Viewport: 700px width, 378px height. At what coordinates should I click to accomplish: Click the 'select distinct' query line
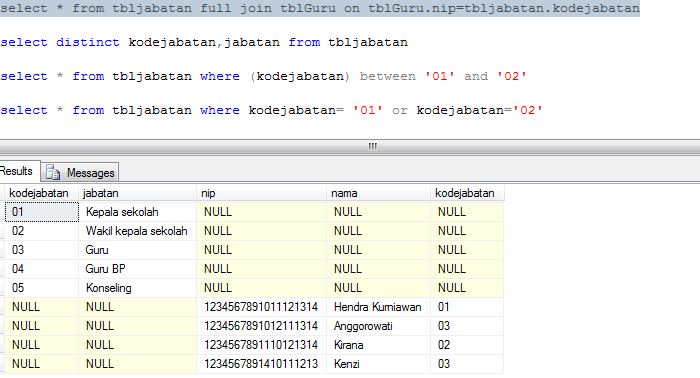[x=204, y=42]
